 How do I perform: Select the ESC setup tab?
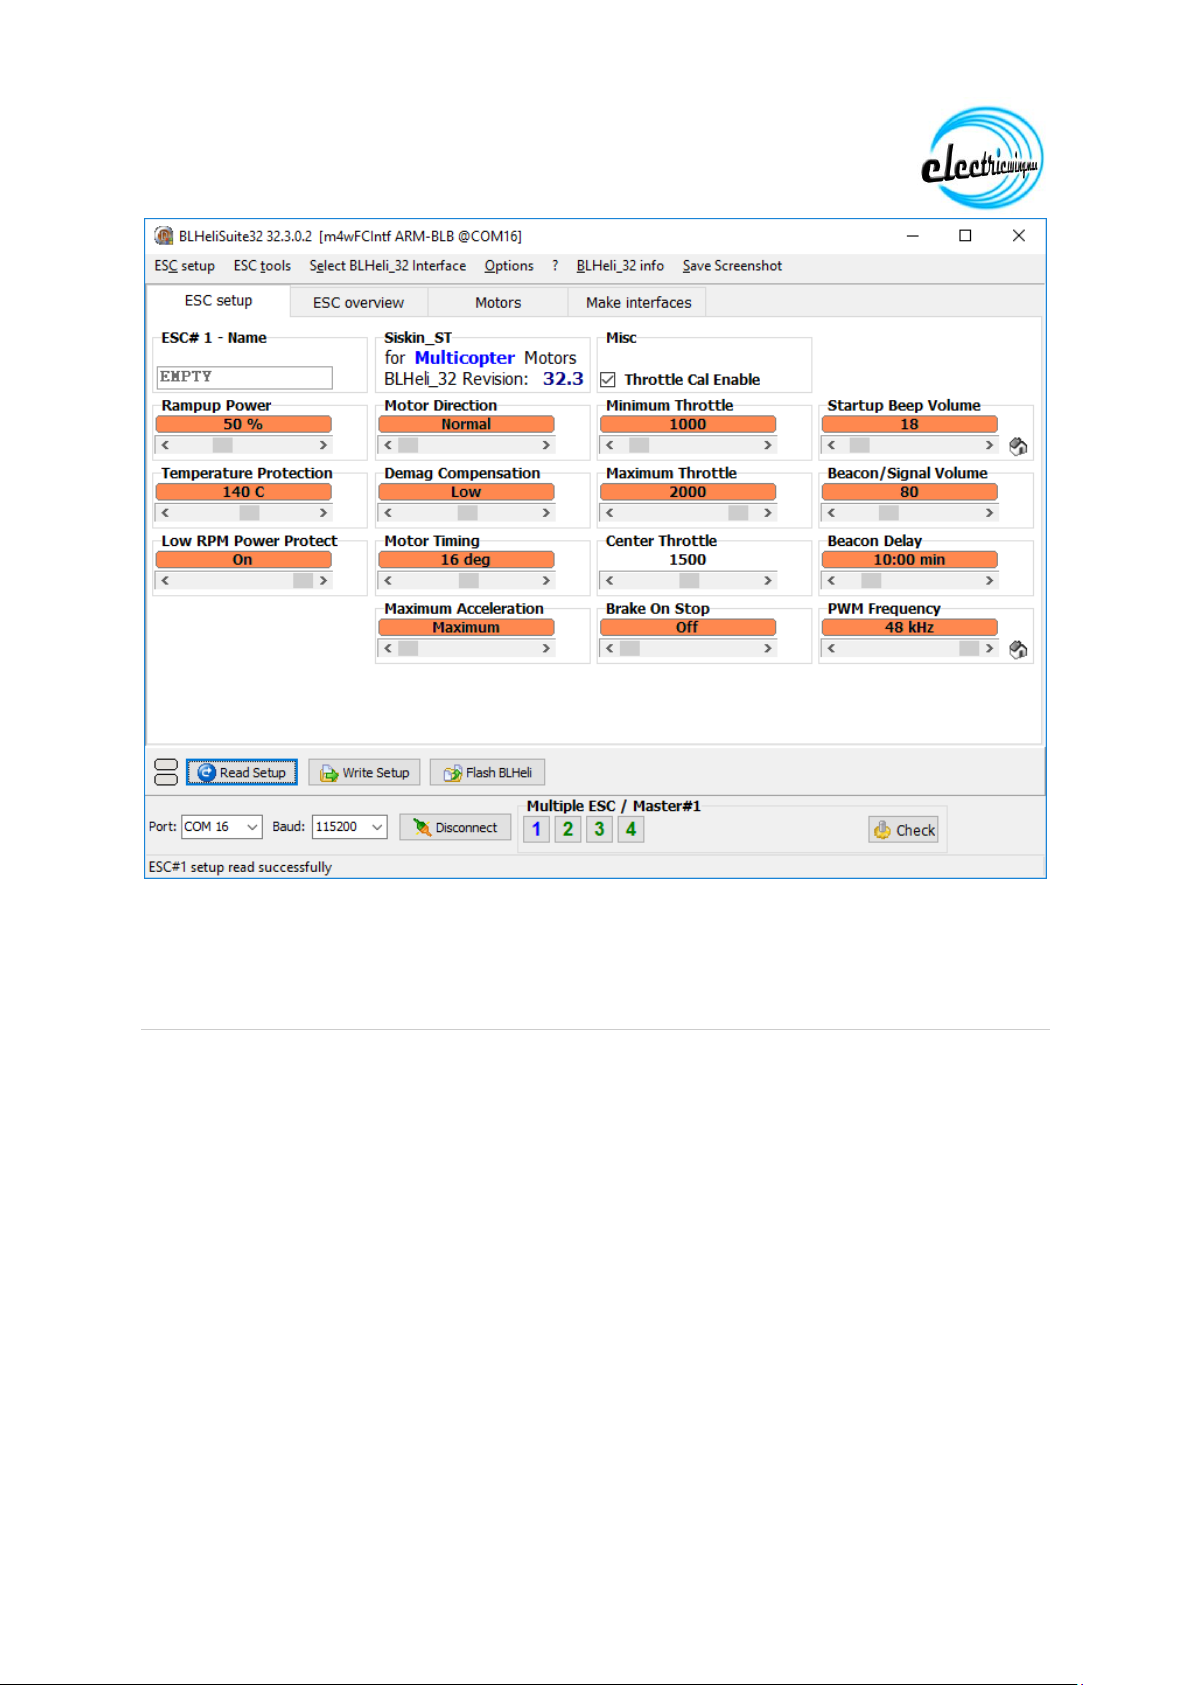218,301
